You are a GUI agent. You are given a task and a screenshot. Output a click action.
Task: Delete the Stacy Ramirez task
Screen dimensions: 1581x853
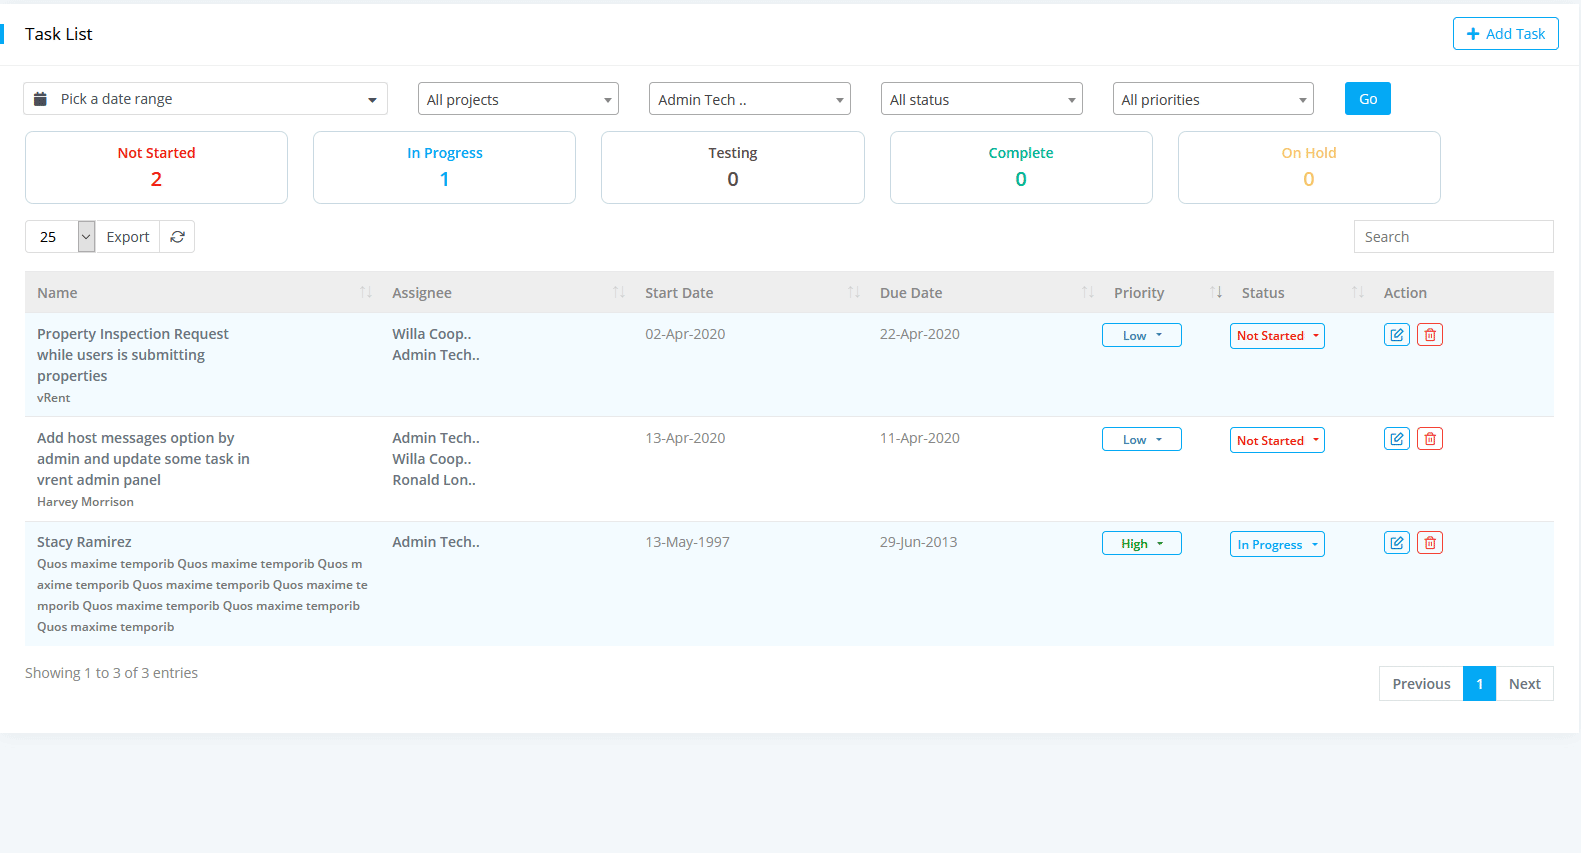click(x=1430, y=543)
